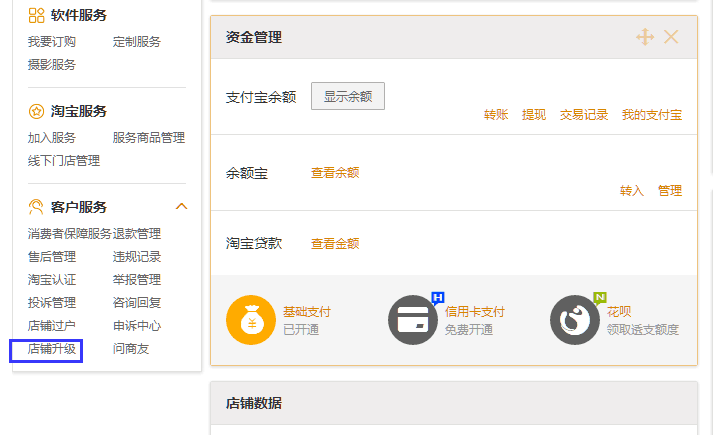
Task: Click the 淘宝服务 star icon
Action: click(36, 111)
